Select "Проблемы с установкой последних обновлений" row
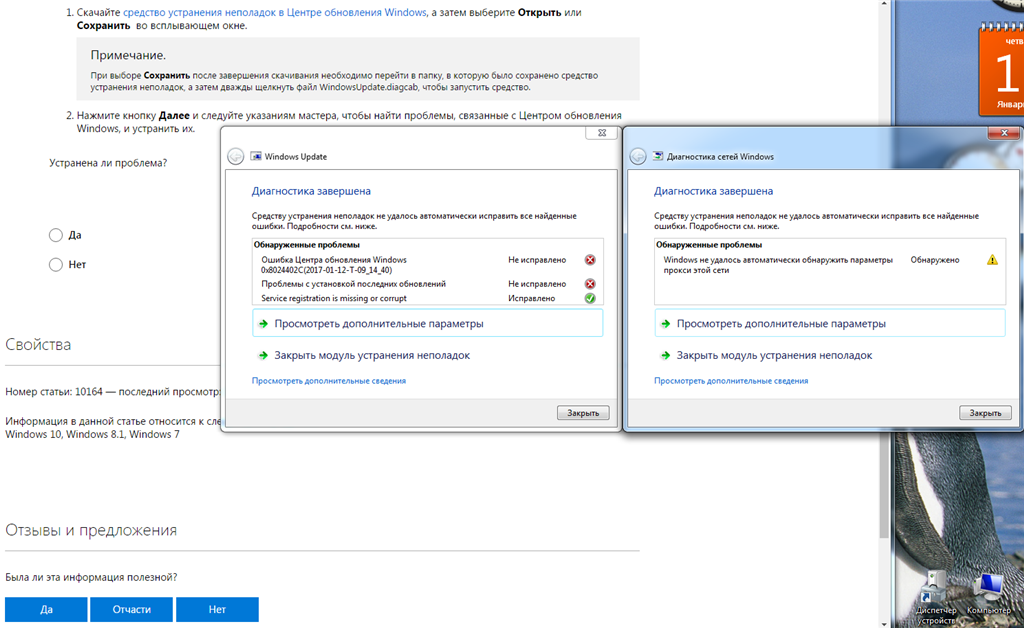Viewport: 1024px width, 628px height. (x=427, y=284)
